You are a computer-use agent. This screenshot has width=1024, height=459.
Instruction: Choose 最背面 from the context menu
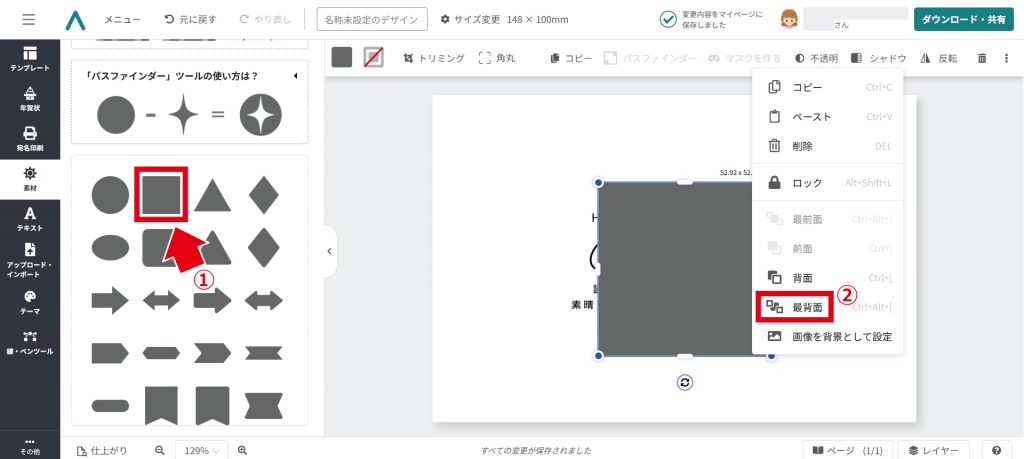pos(806,307)
